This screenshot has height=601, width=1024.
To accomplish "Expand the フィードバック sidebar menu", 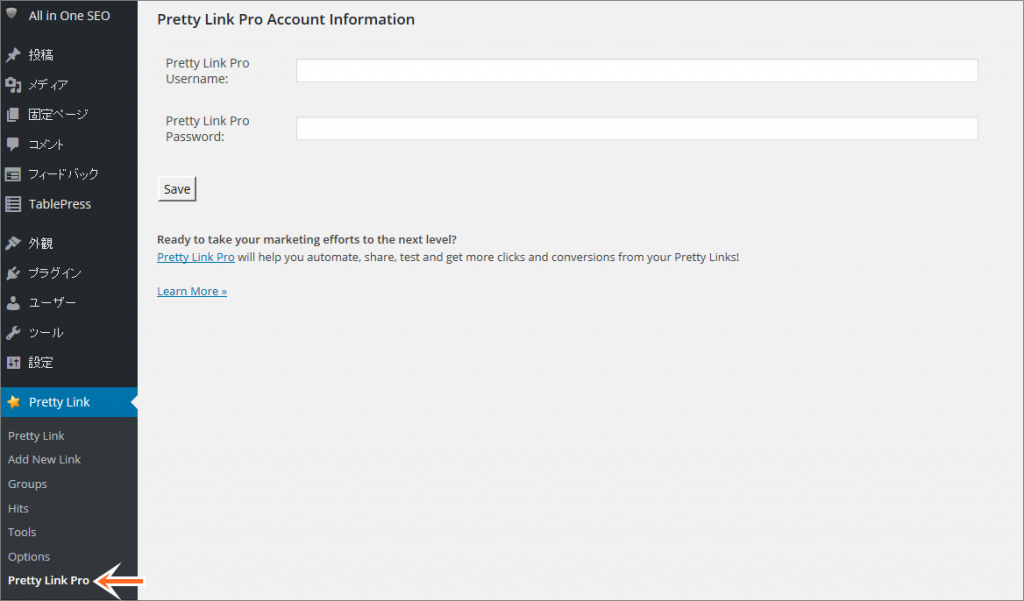I will [x=64, y=173].
